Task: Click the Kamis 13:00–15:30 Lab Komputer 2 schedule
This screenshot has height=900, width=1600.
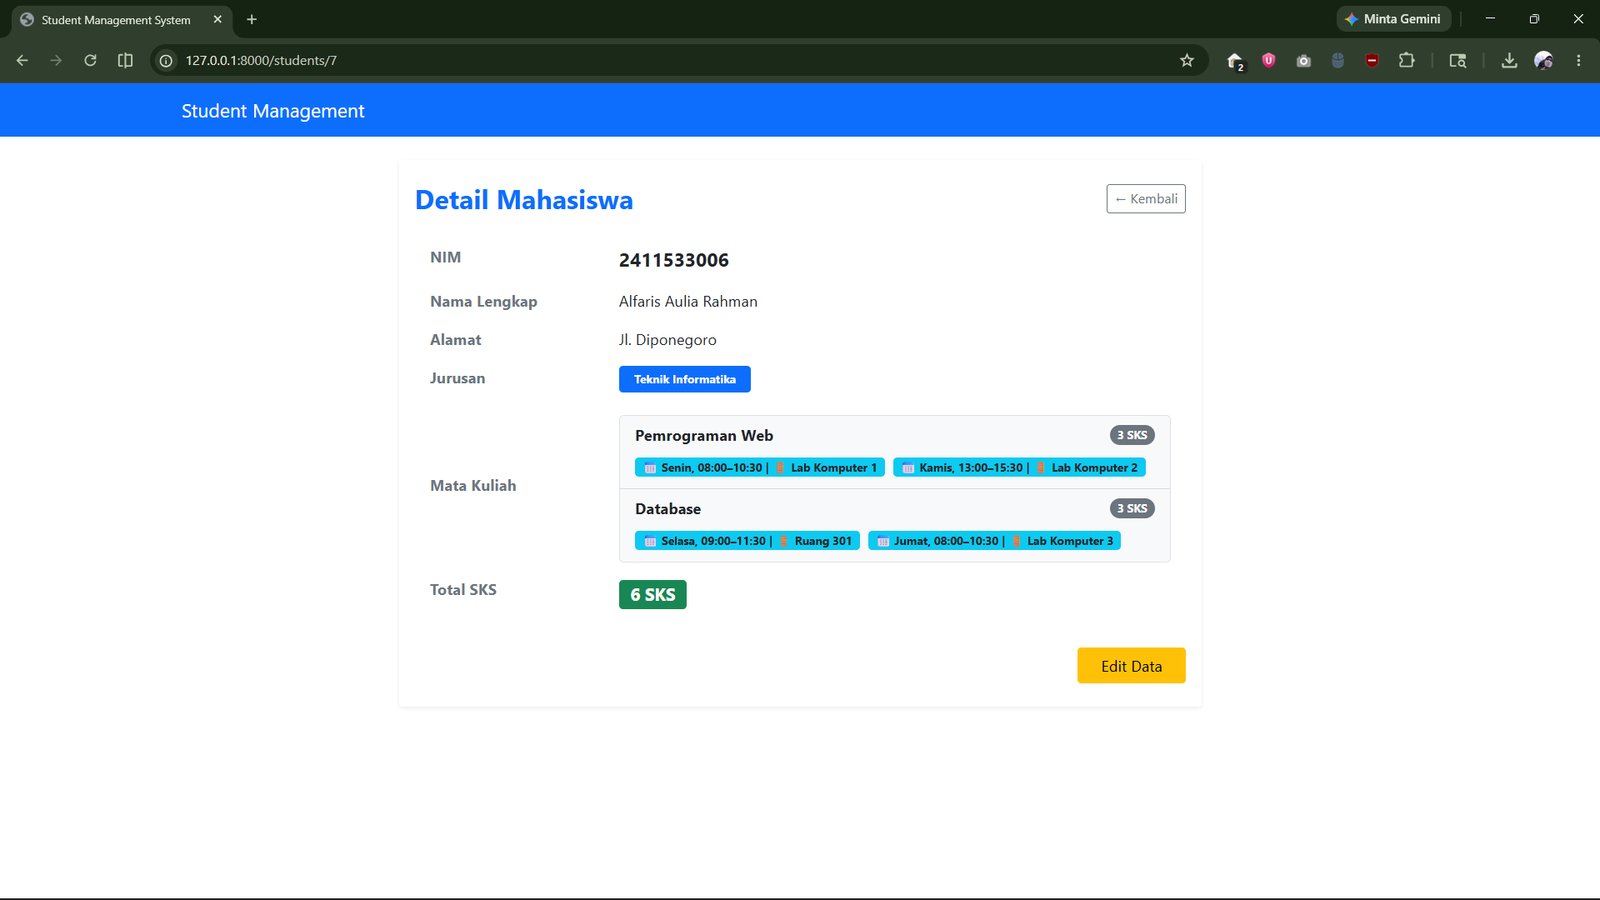Action: pyautogui.click(x=1019, y=468)
